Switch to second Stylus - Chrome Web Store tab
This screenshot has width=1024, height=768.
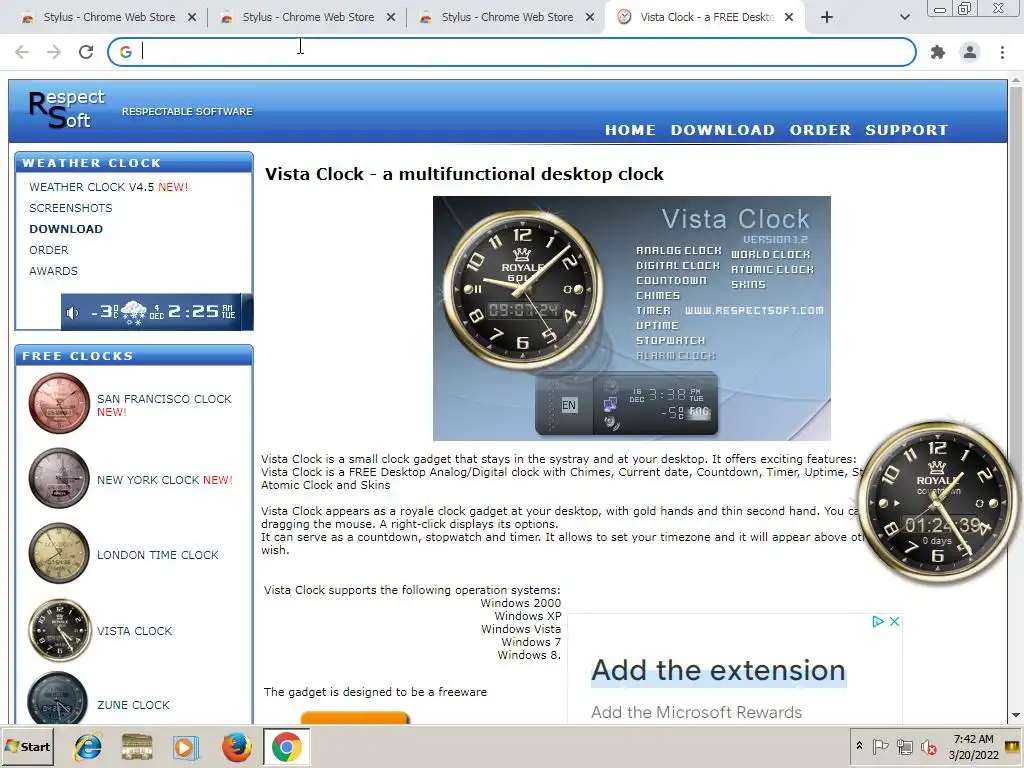[x=307, y=18]
